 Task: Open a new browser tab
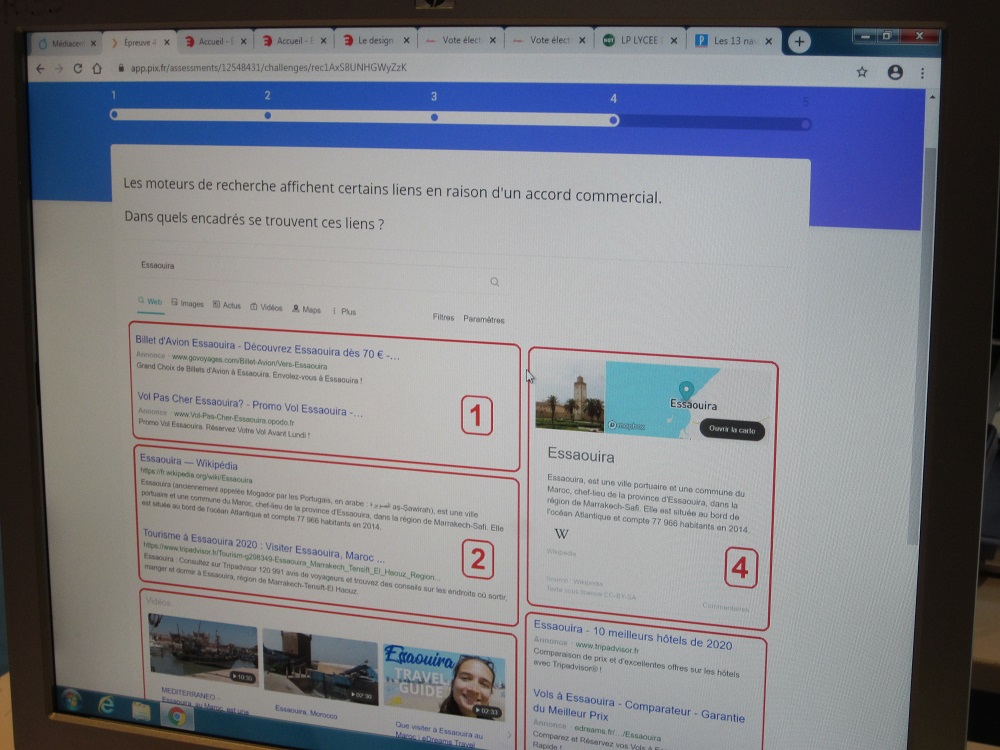pyautogui.click(x=798, y=42)
